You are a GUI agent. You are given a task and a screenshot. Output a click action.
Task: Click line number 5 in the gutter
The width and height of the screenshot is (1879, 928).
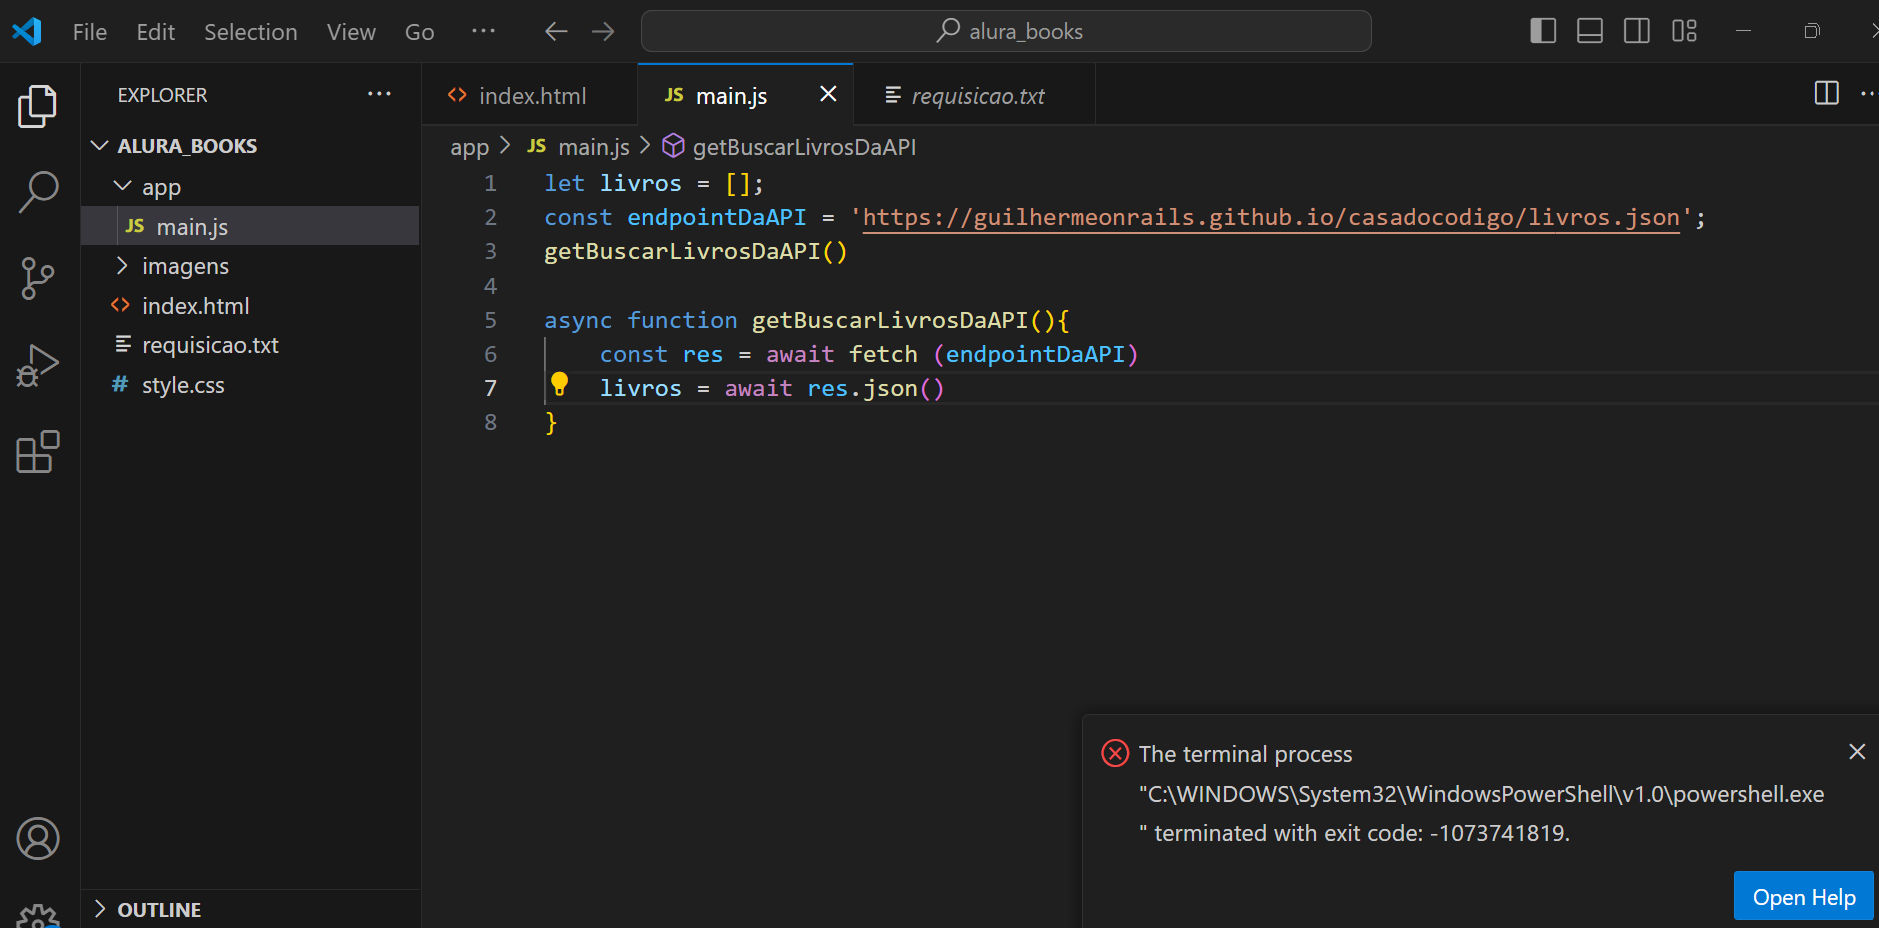pyautogui.click(x=490, y=320)
